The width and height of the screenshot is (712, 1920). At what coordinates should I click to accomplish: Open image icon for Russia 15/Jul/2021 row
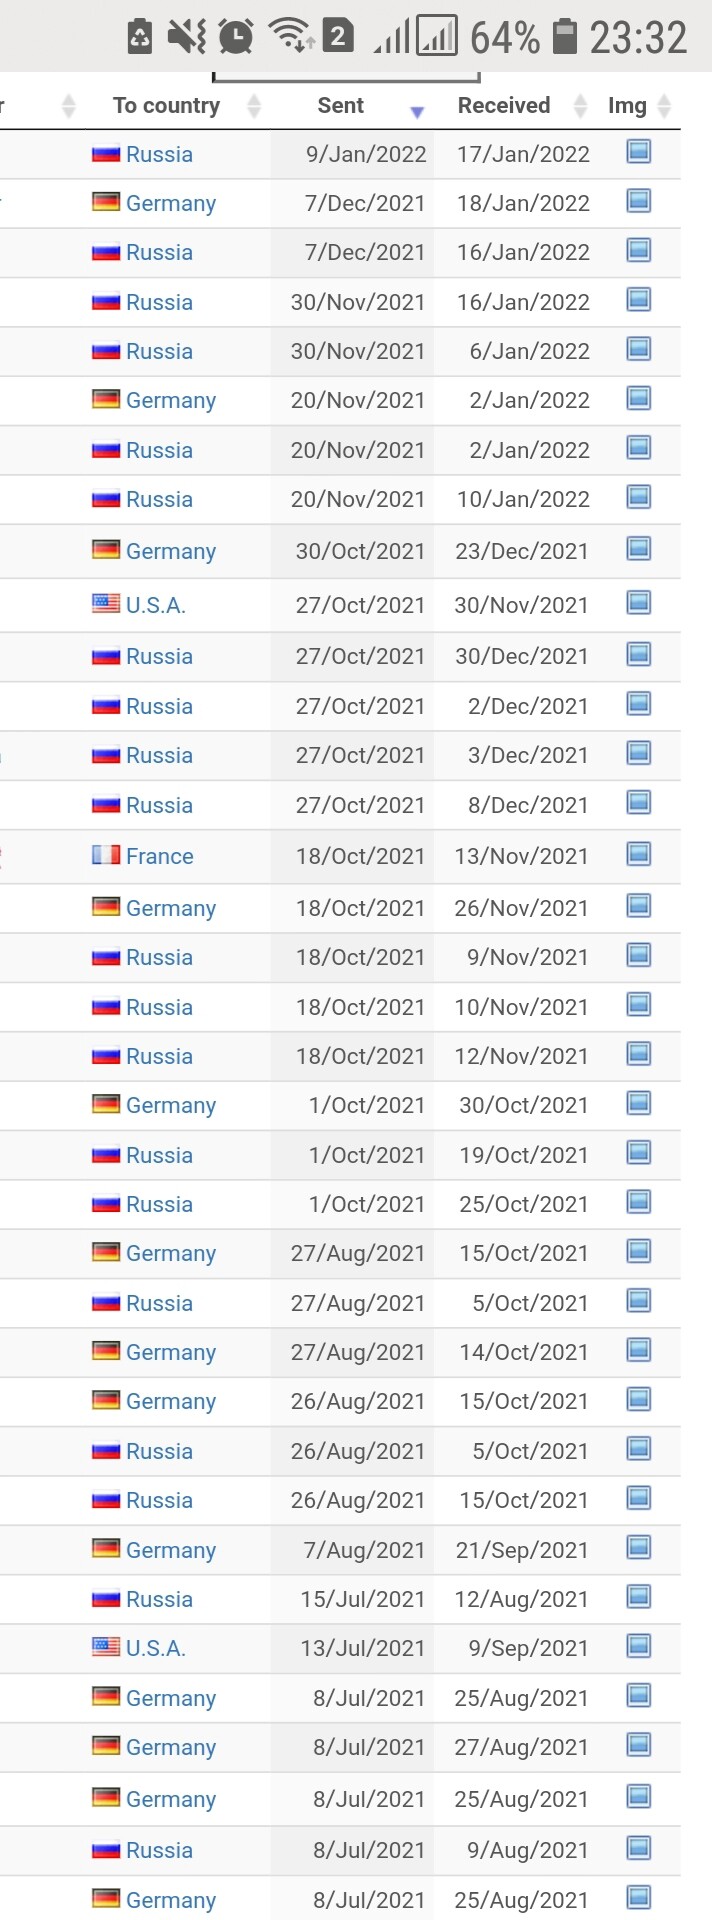point(638,1597)
